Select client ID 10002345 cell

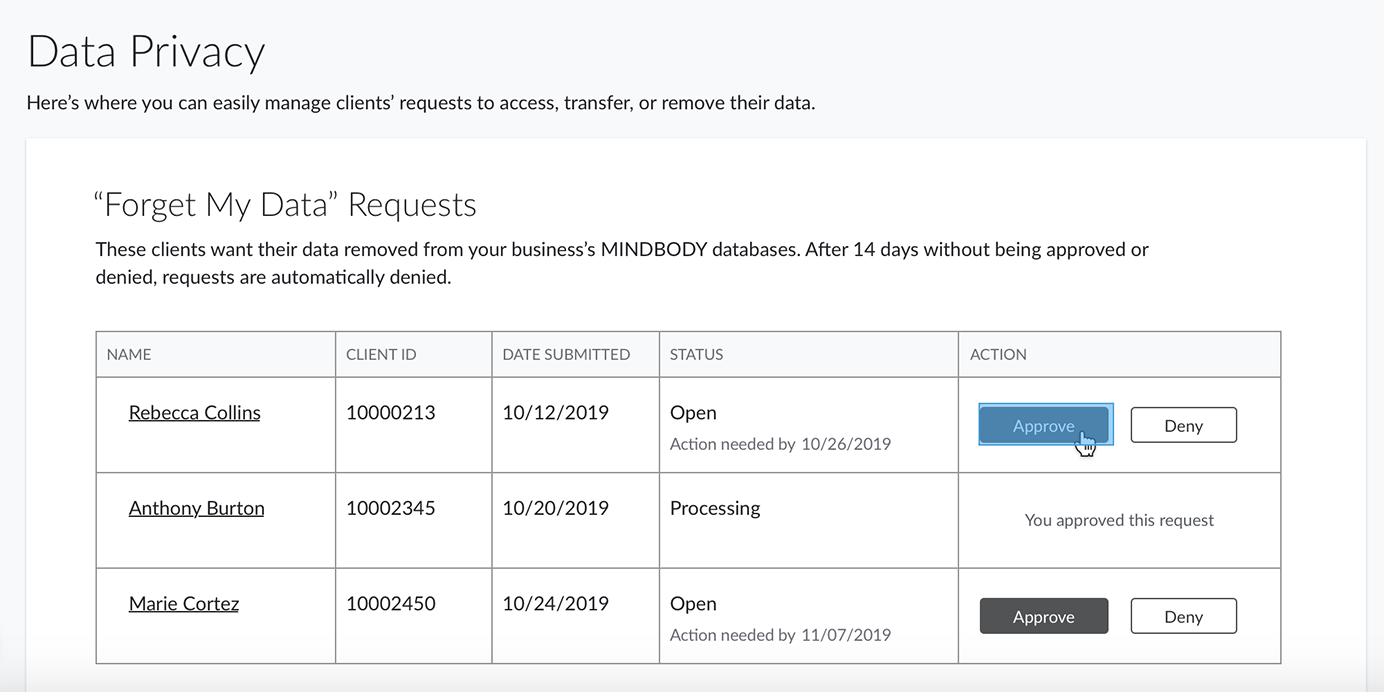390,508
